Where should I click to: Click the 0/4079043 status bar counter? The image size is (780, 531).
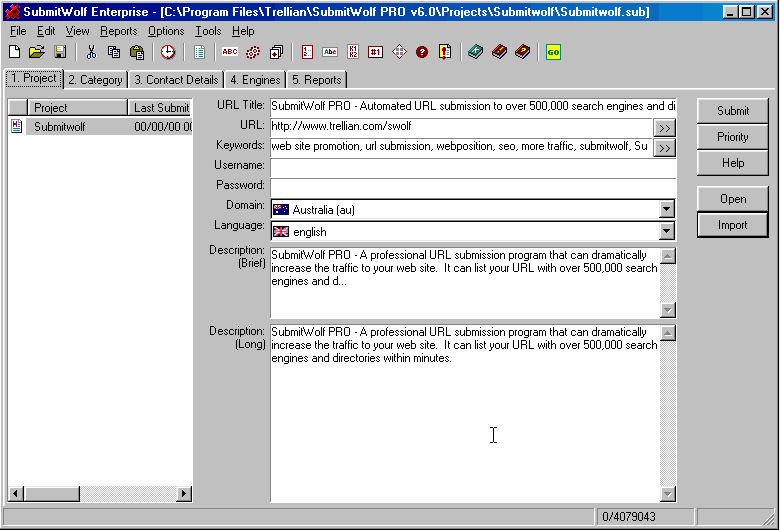645,517
